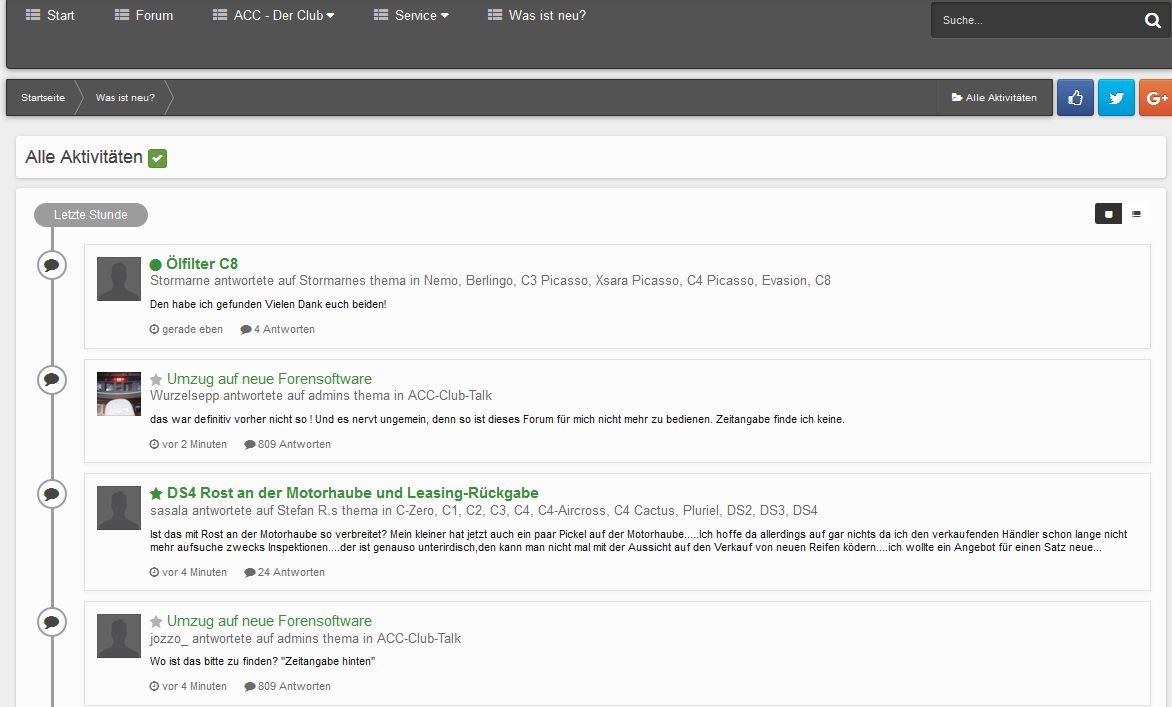This screenshot has width=1172, height=707.
Task: Click the Alle Aktivitäten stream button
Action: coord(994,98)
